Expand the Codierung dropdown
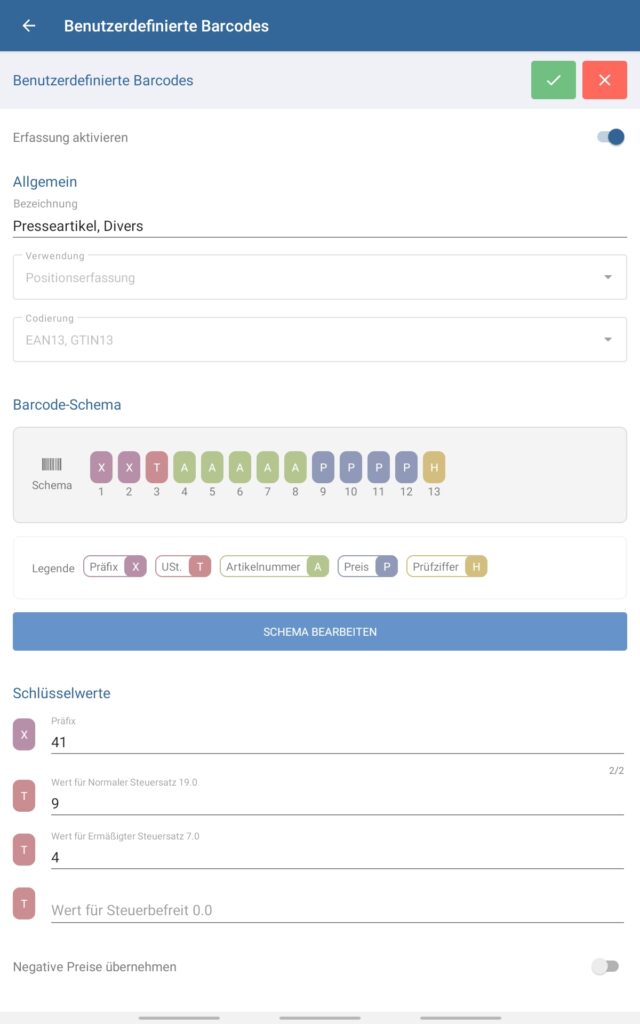The width and height of the screenshot is (640, 1024). coord(320,340)
